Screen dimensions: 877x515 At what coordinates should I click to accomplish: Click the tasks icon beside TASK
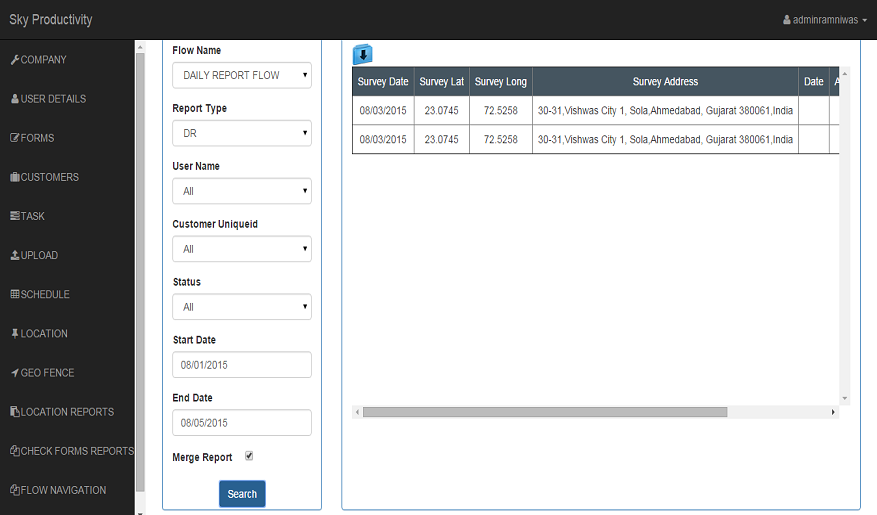tap(15, 216)
